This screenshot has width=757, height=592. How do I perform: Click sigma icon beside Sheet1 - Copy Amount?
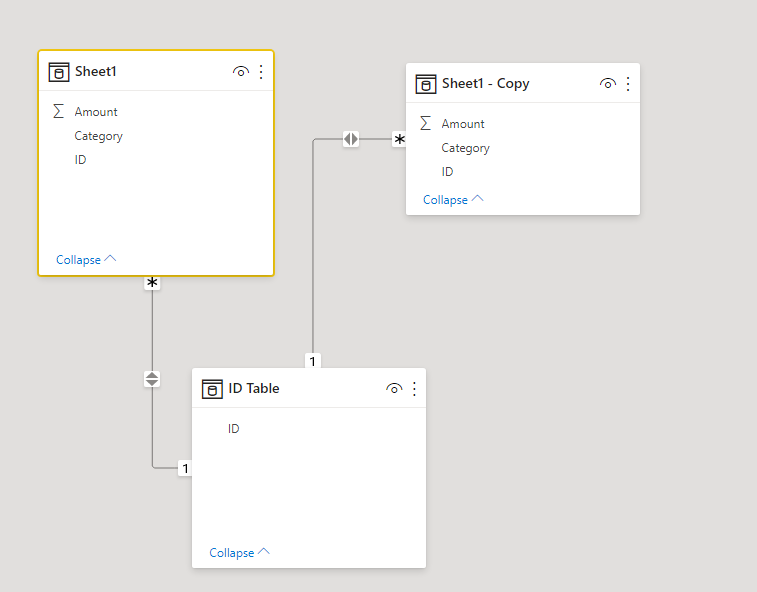click(425, 123)
